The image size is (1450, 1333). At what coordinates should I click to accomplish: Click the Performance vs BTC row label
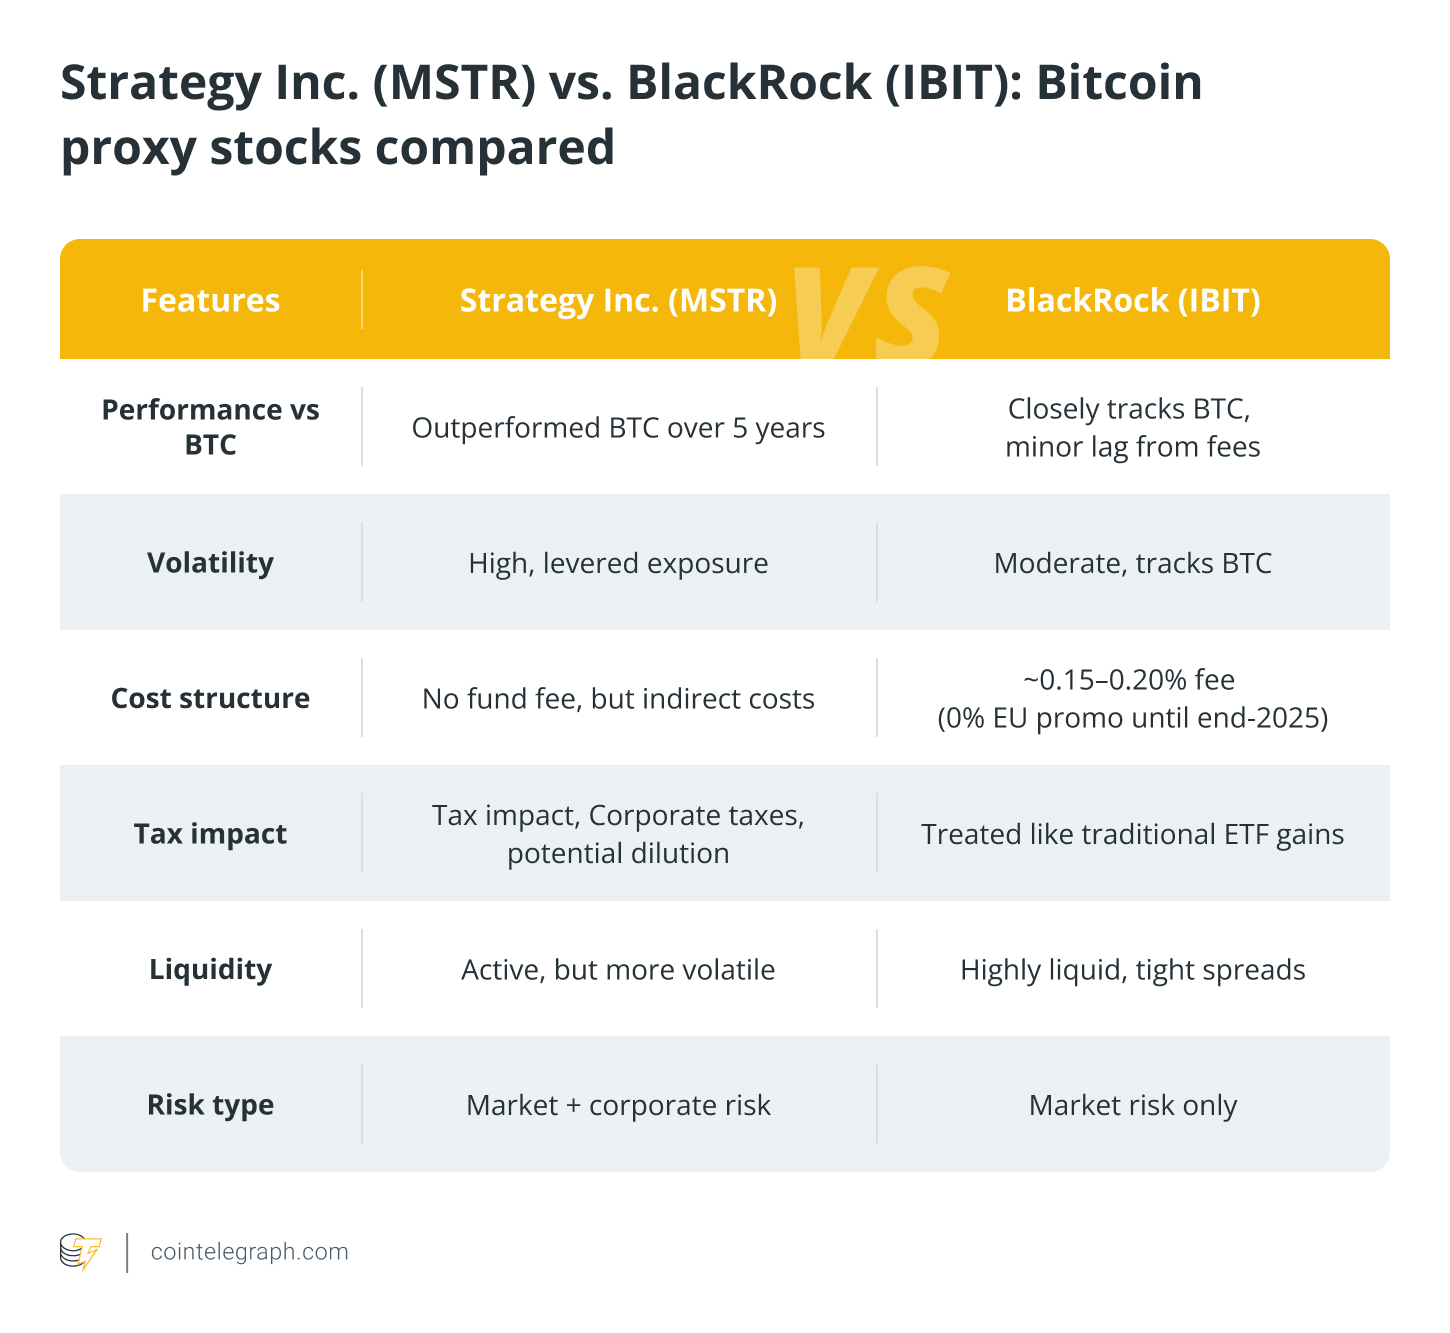point(210,427)
